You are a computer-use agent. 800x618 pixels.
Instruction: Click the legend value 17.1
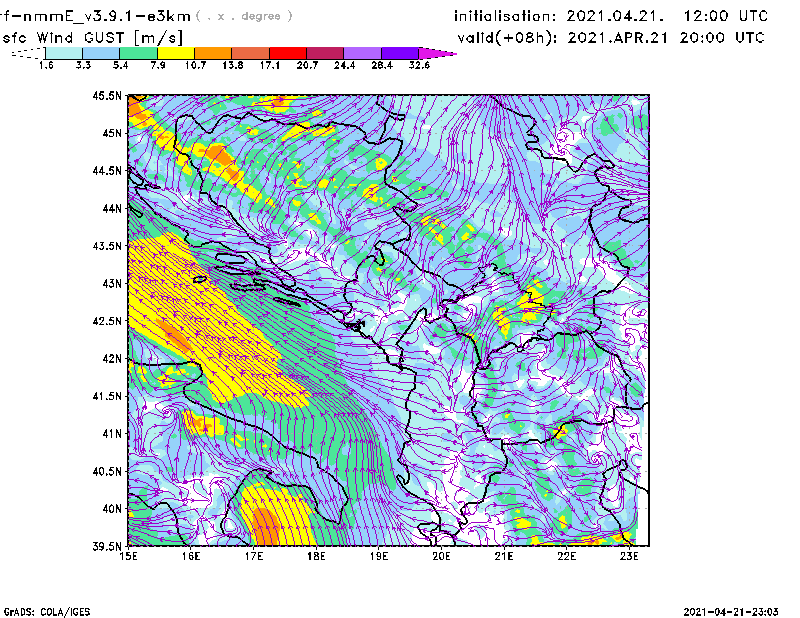[270, 65]
